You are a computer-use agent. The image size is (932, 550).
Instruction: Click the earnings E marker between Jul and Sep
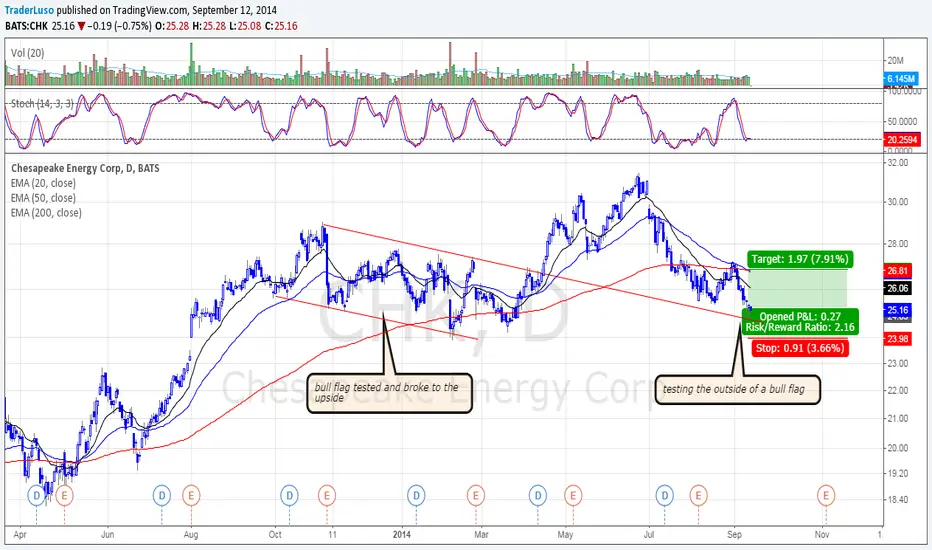698,495
